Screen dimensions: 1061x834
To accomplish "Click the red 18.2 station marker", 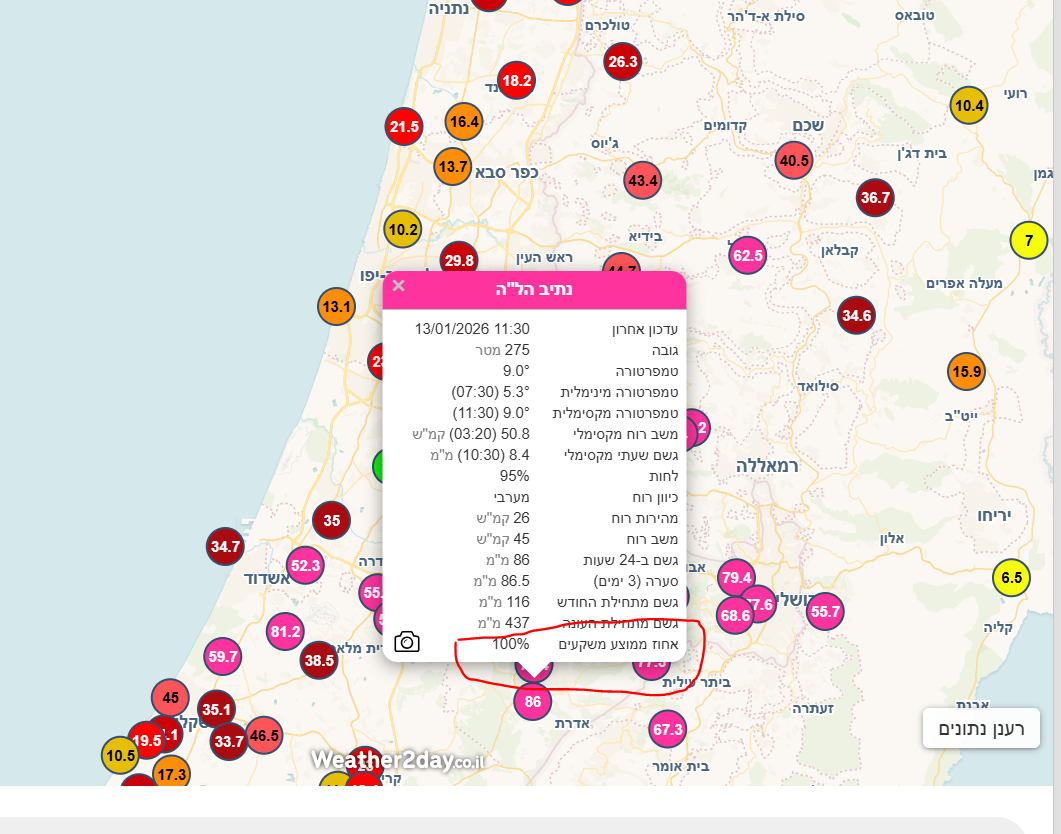I will pyautogui.click(x=516, y=80).
